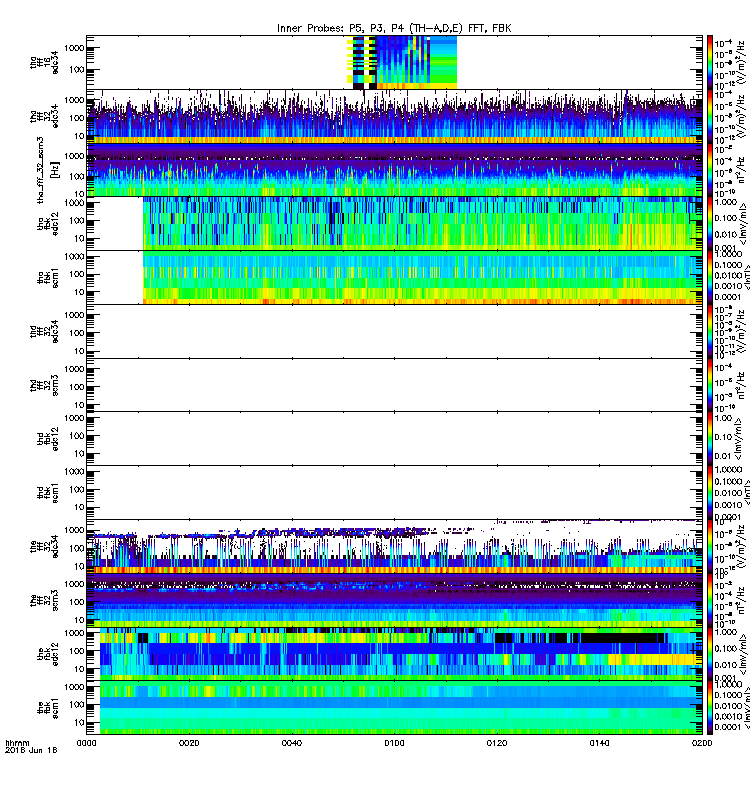Click the color bar of thd fff 32 scm3
This screenshot has width=750, height=800.
click(x=710, y=385)
